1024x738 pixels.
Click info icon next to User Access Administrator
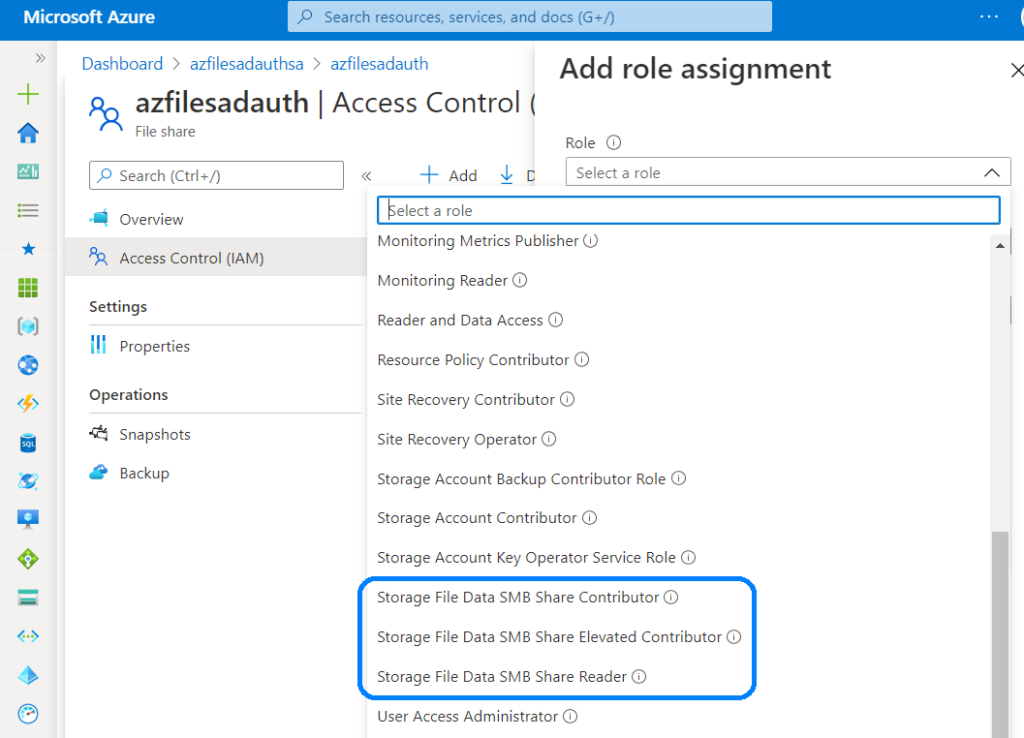click(570, 716)
